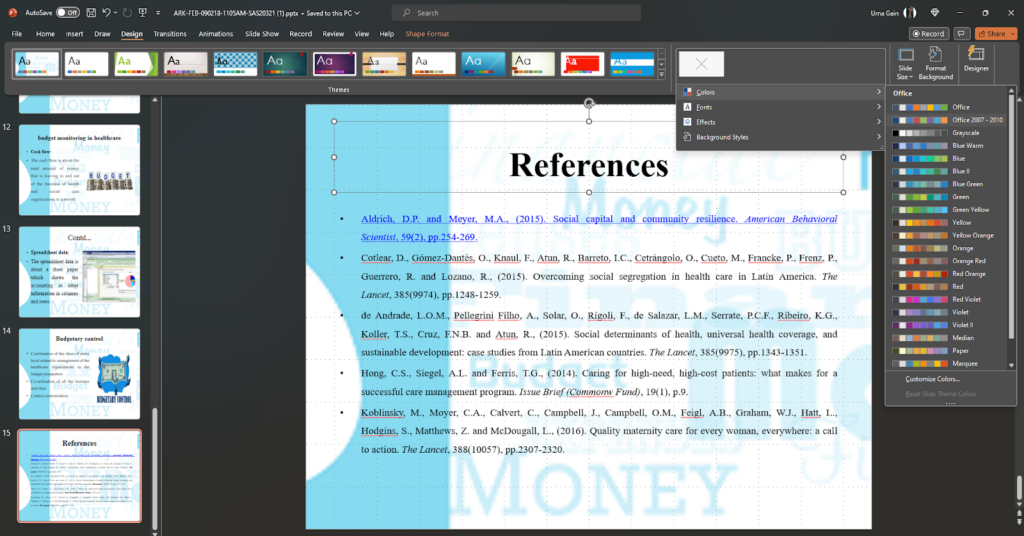Click the Undo arrow icon
The height and width of the screenshot is (536, 1024).
coord(107,13)
